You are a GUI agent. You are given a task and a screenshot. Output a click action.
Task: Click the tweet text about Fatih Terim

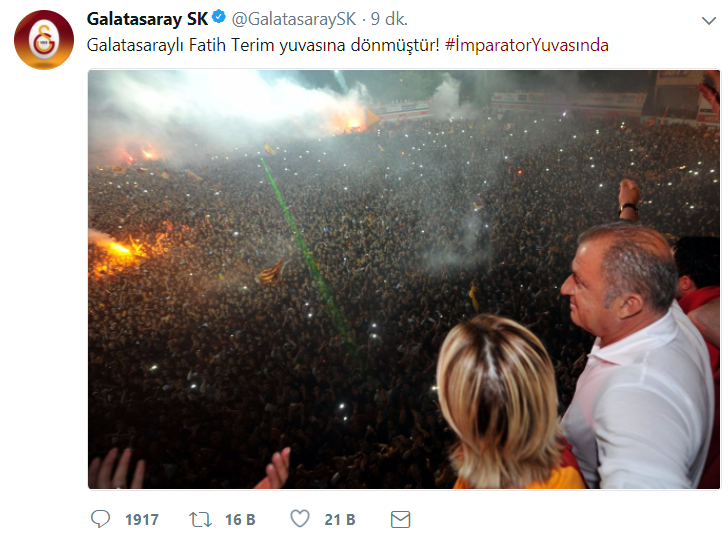click(263, 46)
